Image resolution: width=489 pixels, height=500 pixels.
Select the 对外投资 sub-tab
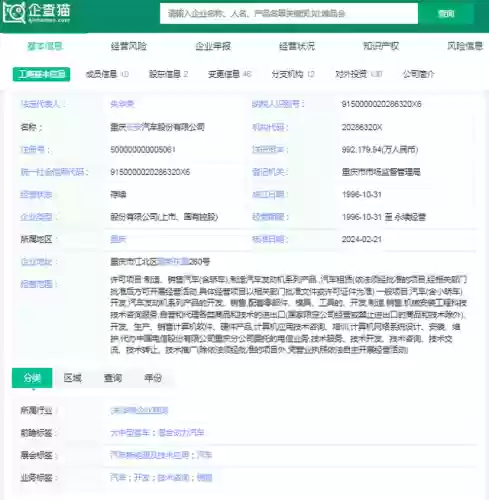coord(359,74)
